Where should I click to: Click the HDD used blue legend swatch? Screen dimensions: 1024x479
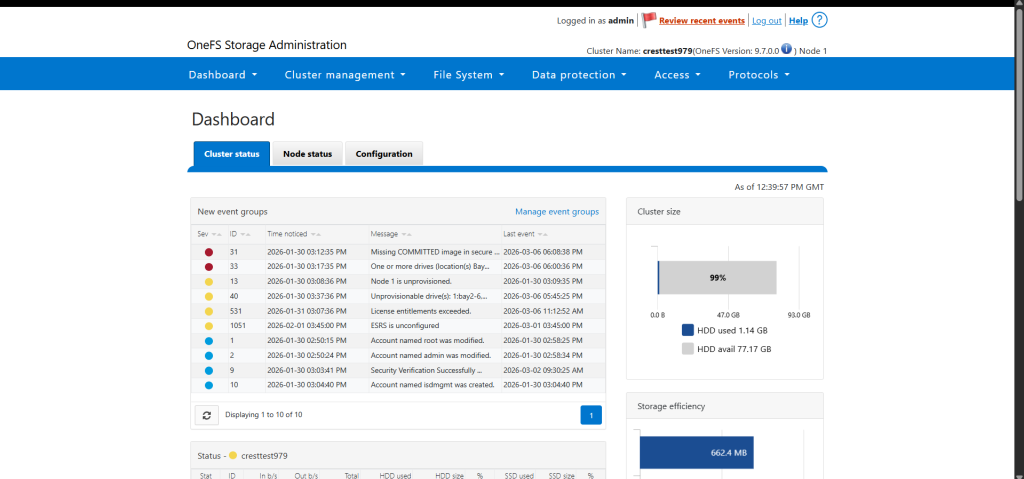[688, 330]
